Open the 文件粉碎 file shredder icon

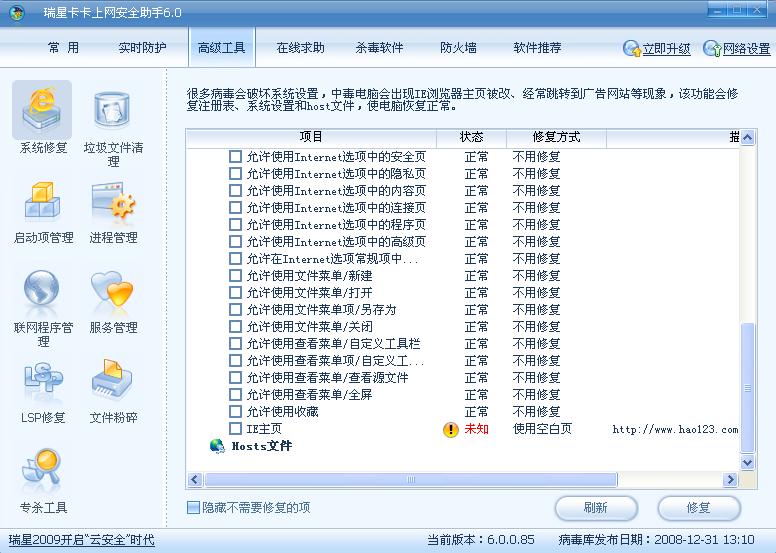112,379
